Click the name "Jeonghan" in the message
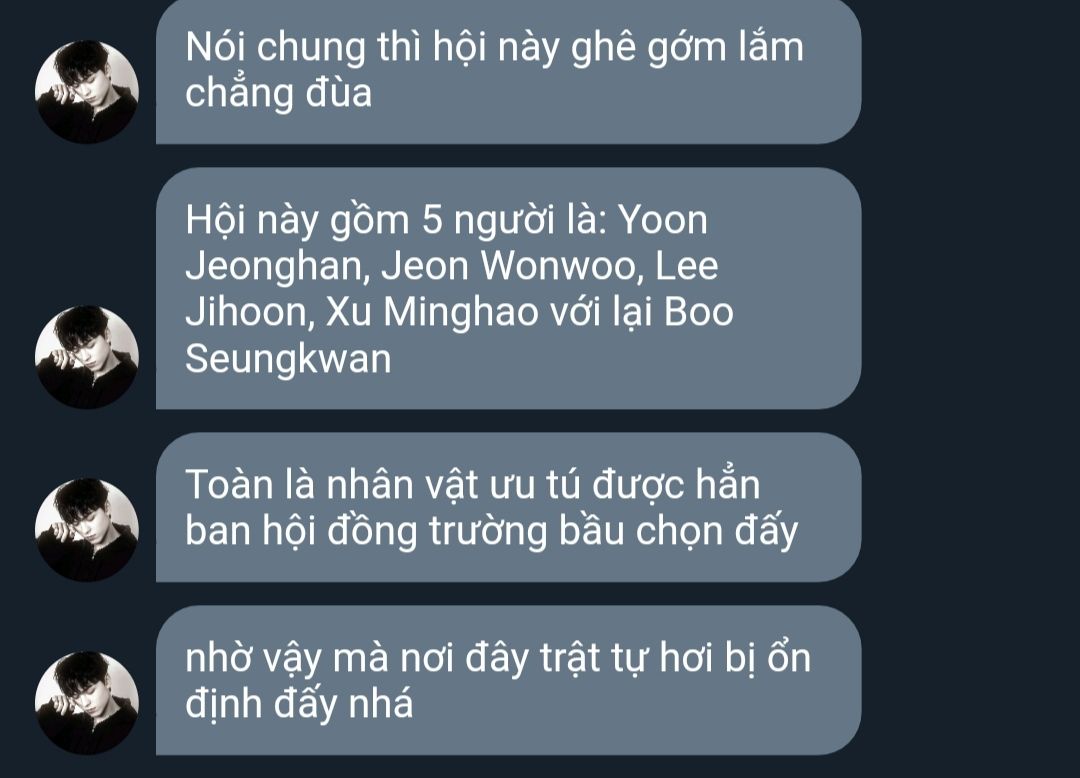 pos(273,266)
